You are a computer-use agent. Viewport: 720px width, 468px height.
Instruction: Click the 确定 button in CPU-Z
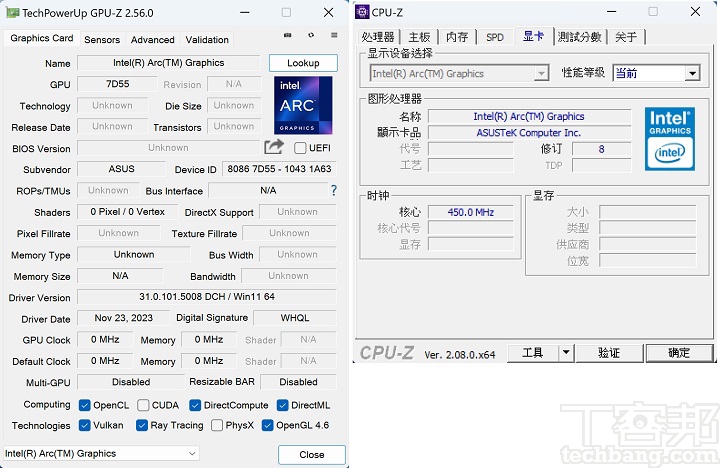[x=679, y=353]
